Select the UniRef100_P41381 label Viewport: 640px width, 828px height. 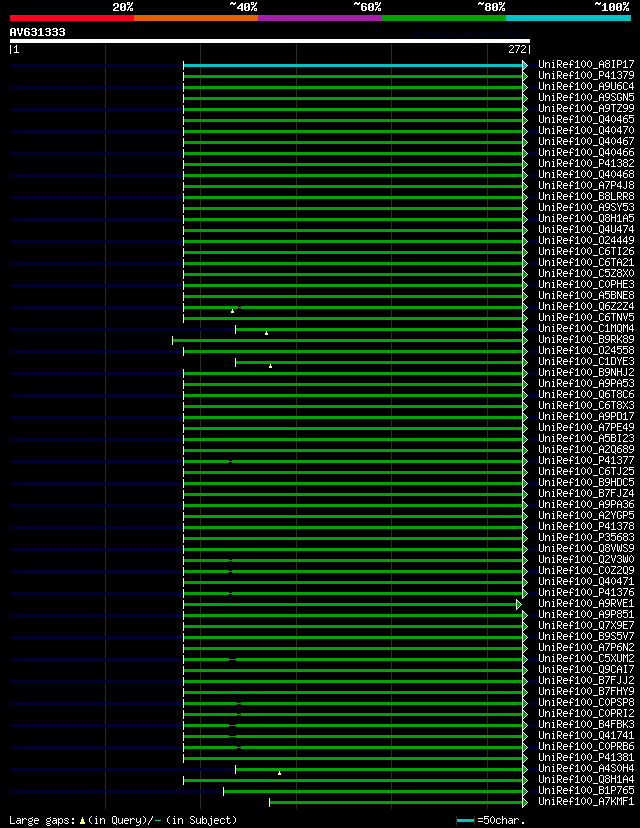pos(586,758)
